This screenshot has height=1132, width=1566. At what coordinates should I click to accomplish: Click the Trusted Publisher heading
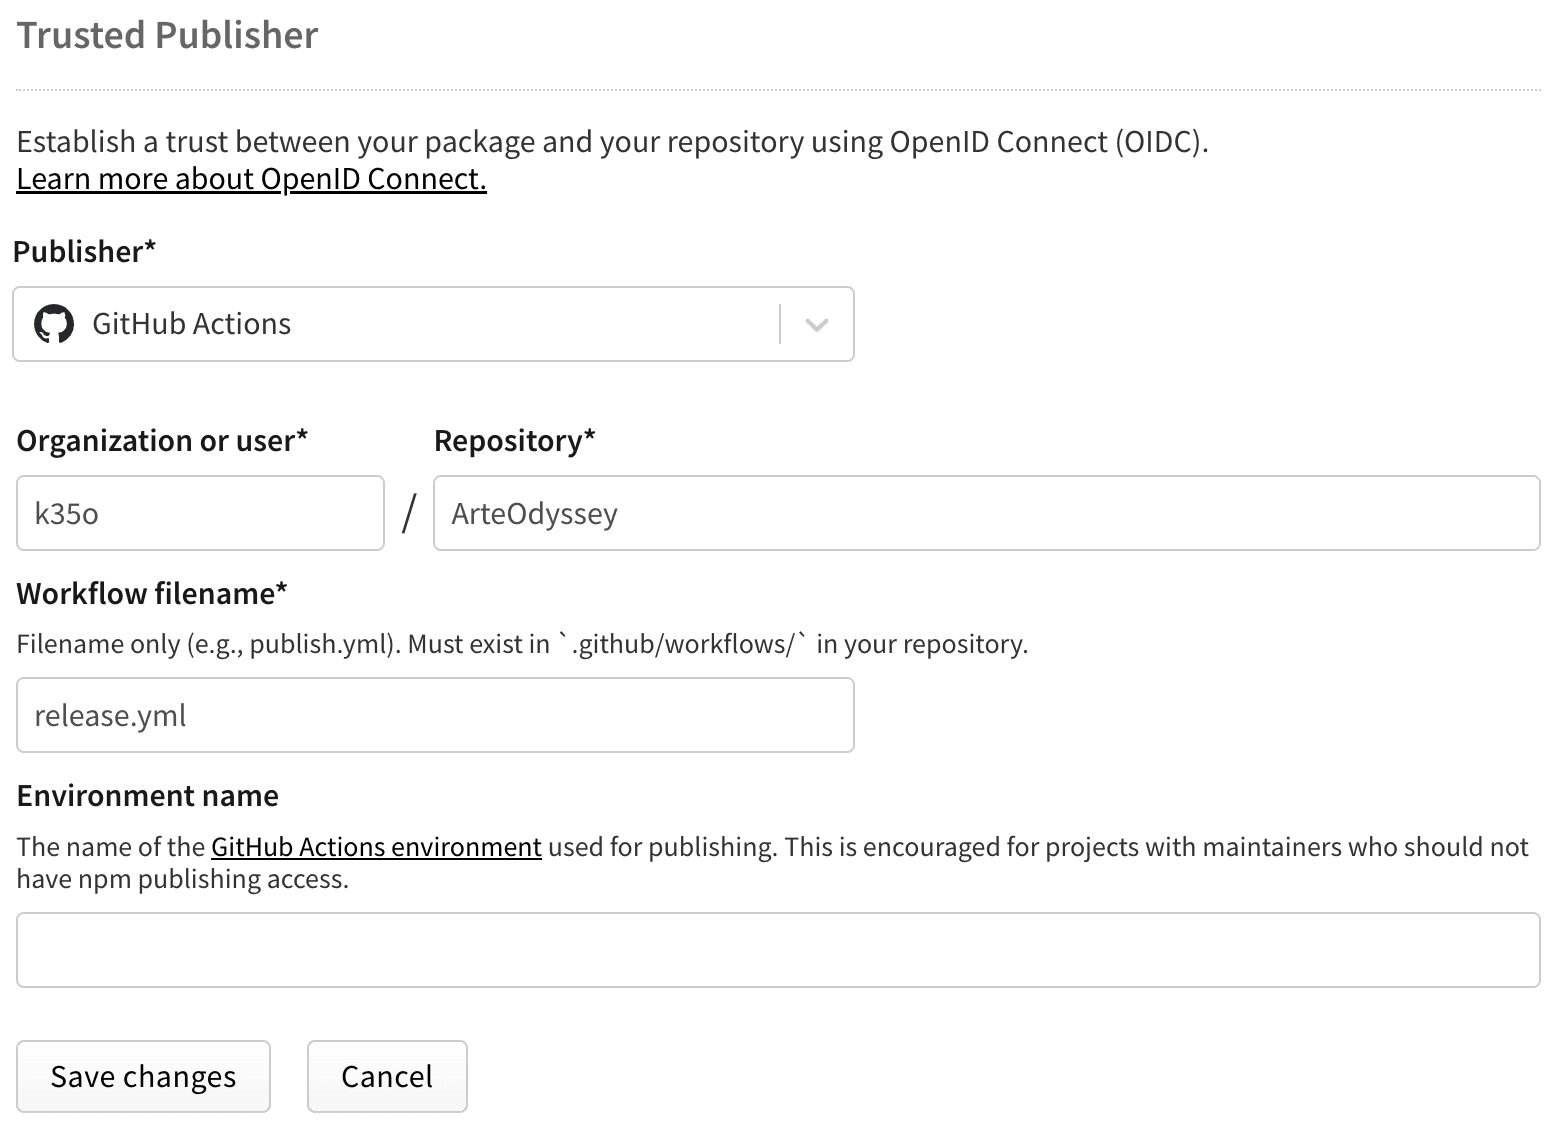[167, 35]
